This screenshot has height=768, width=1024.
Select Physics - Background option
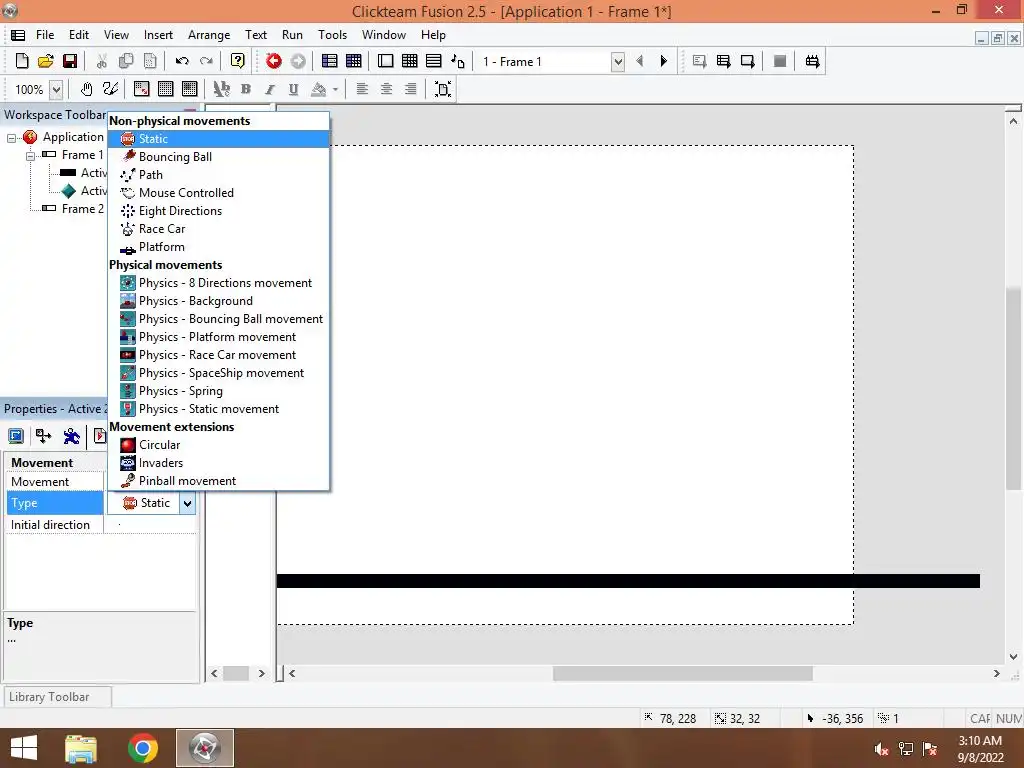tap(219, 301)
